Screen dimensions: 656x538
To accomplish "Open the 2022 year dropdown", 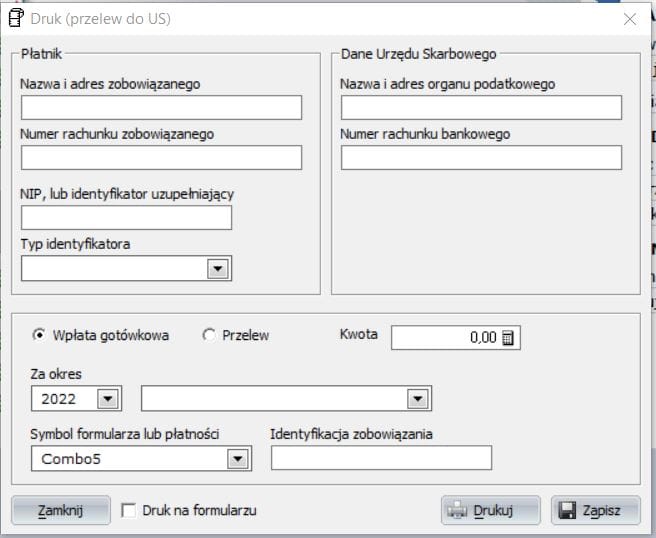I will (107, 399).
